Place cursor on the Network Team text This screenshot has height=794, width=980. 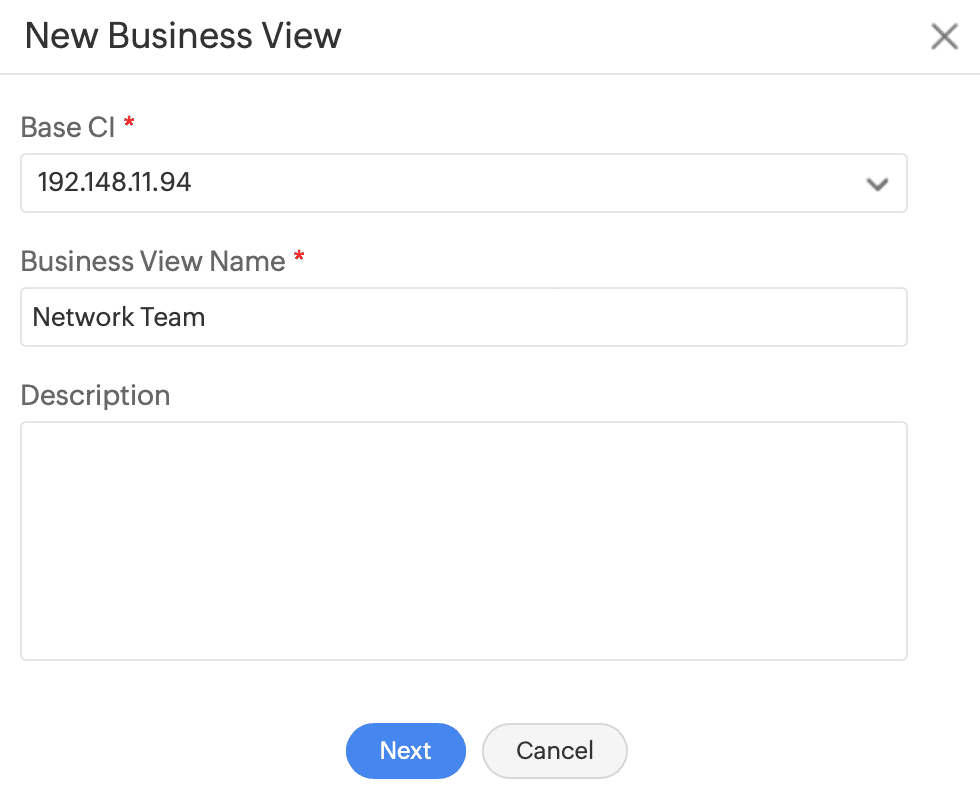(119, 317)
